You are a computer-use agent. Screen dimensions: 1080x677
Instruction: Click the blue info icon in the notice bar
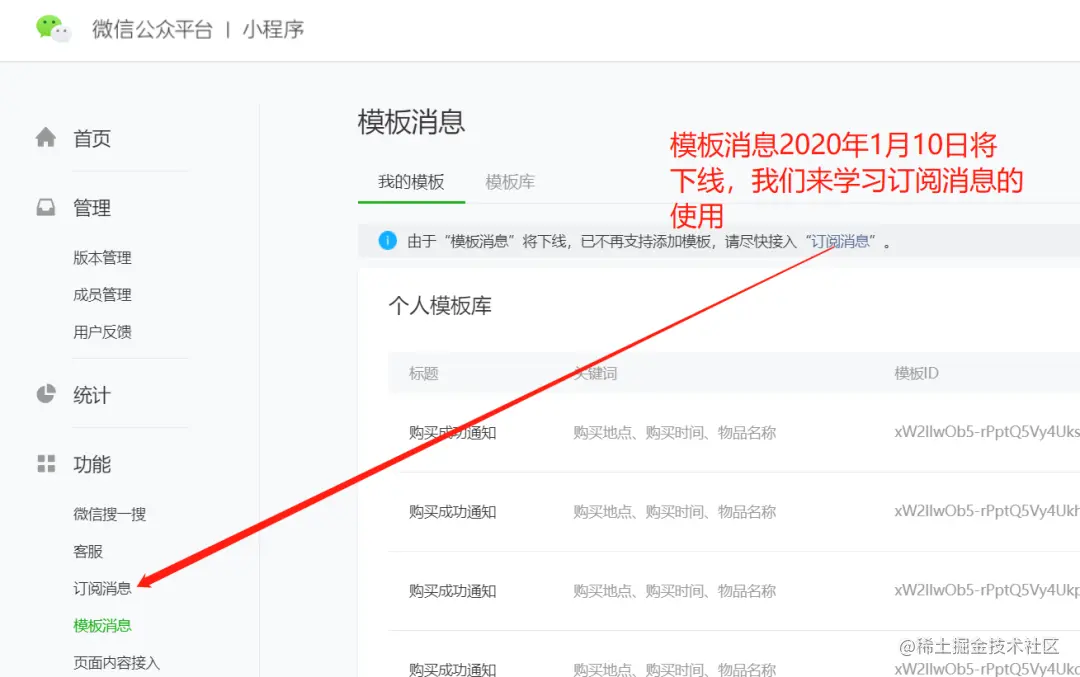(x=387, y=240)
